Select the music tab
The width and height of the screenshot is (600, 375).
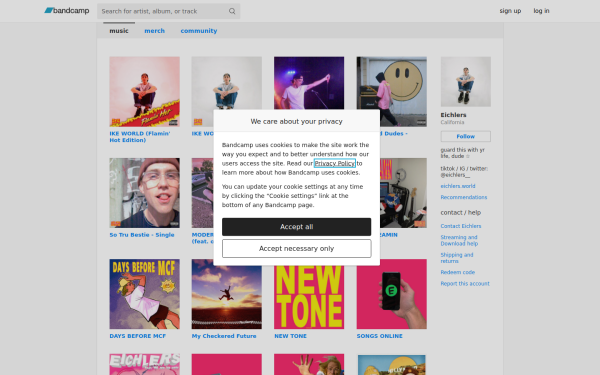[x=119, y=31]
